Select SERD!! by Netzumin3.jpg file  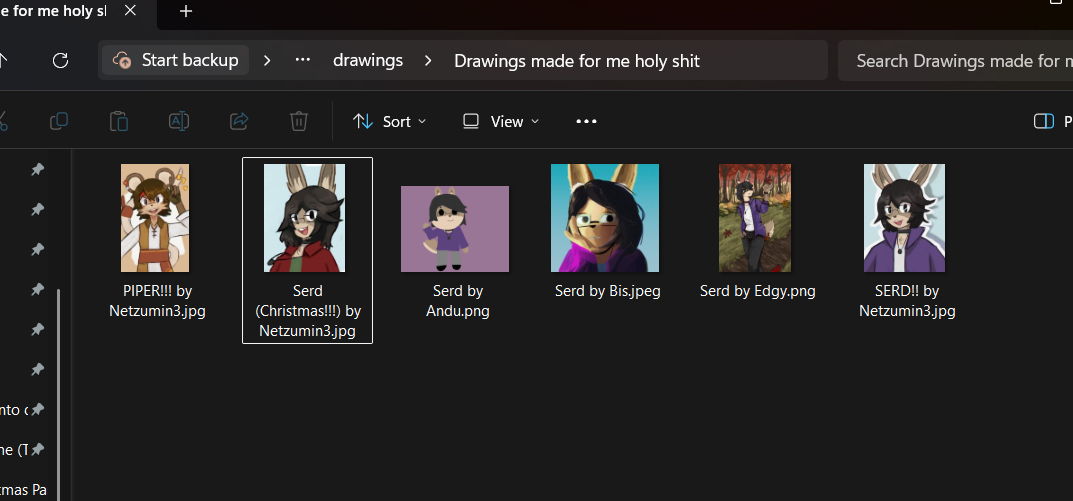905,218
